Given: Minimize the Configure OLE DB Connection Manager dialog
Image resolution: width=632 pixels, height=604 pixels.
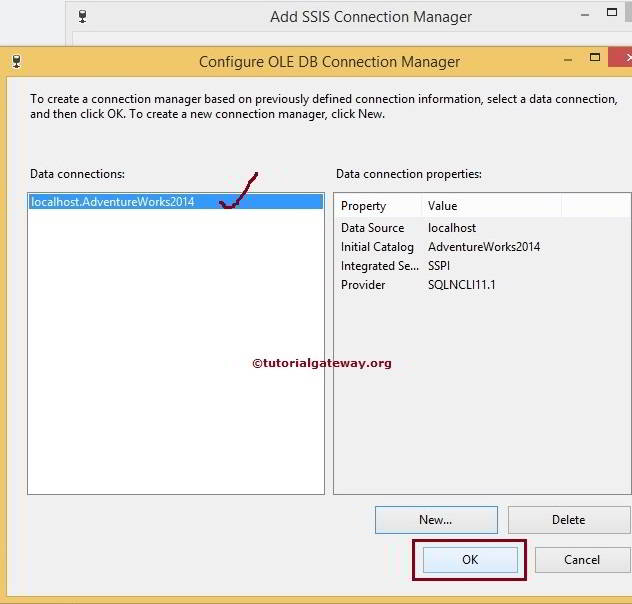Looking at the screenshot, I should [568, 60].
